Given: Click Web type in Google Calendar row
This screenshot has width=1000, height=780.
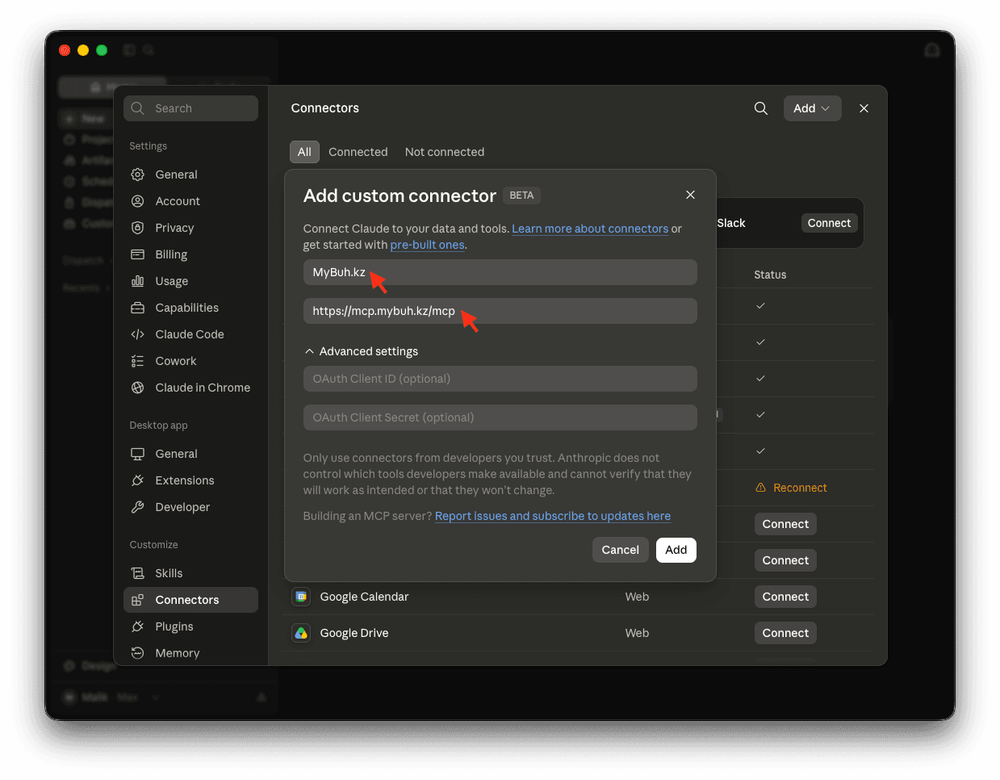Looking at the screenshot, I should tap(636, 596).
